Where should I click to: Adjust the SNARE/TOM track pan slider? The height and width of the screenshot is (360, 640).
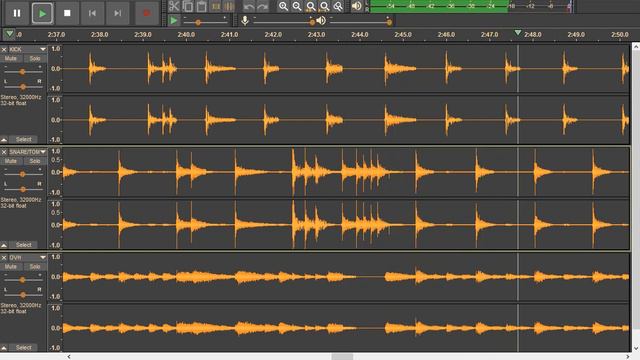point(22,189)
